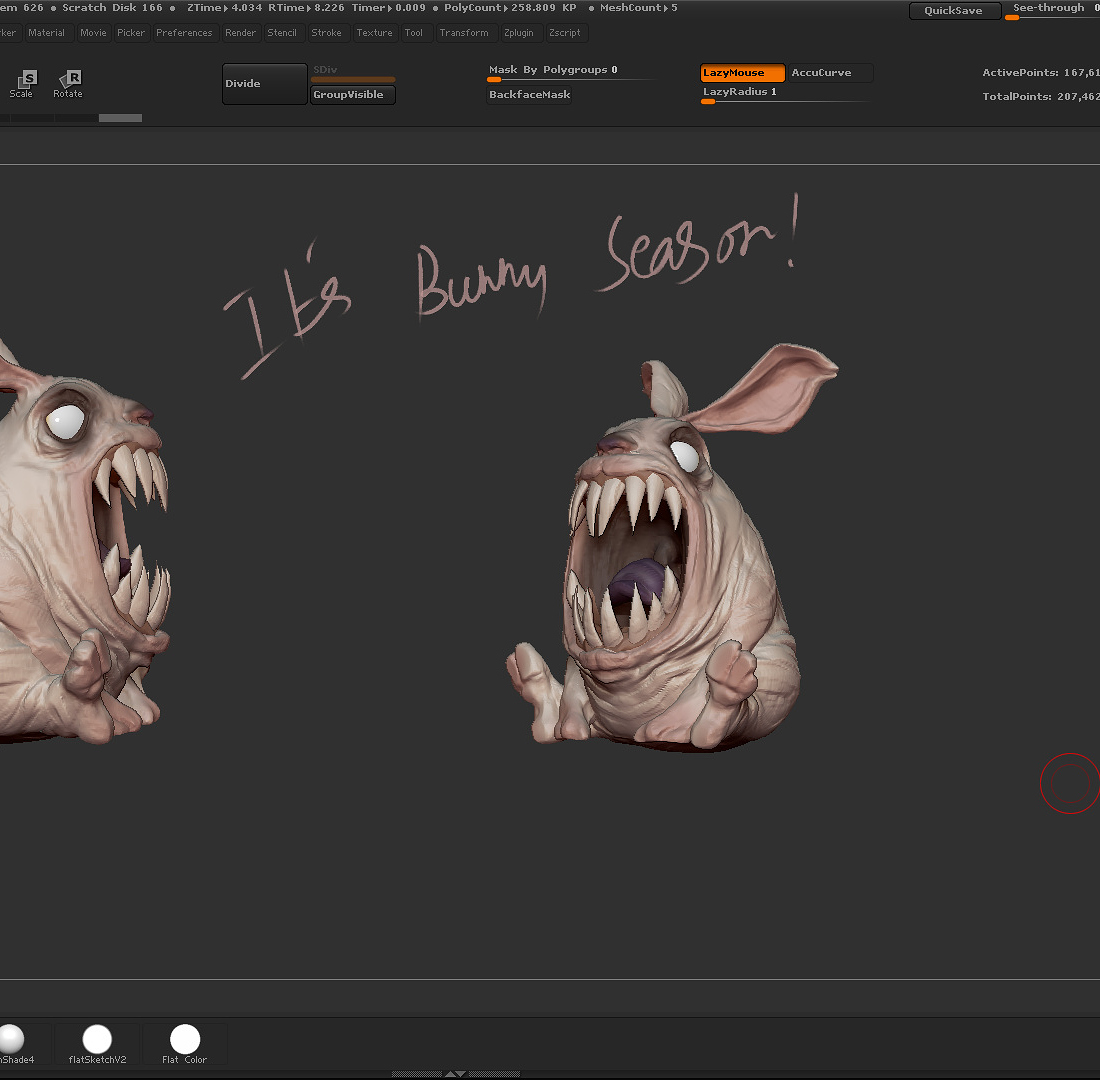Open the Movie menu
The height and width of the screenshot is (1080, 1100).
point(93,33)
